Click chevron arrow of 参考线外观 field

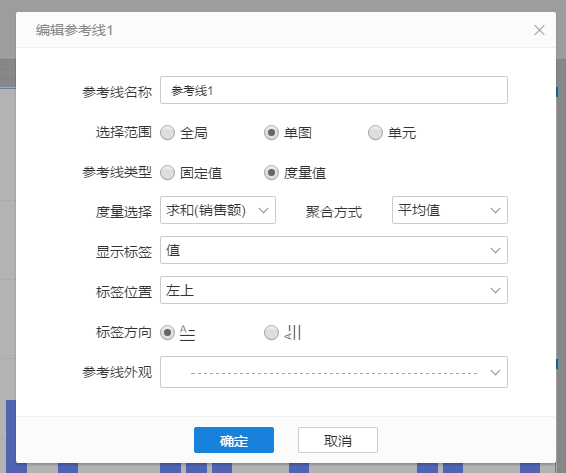tap(495, 372)
